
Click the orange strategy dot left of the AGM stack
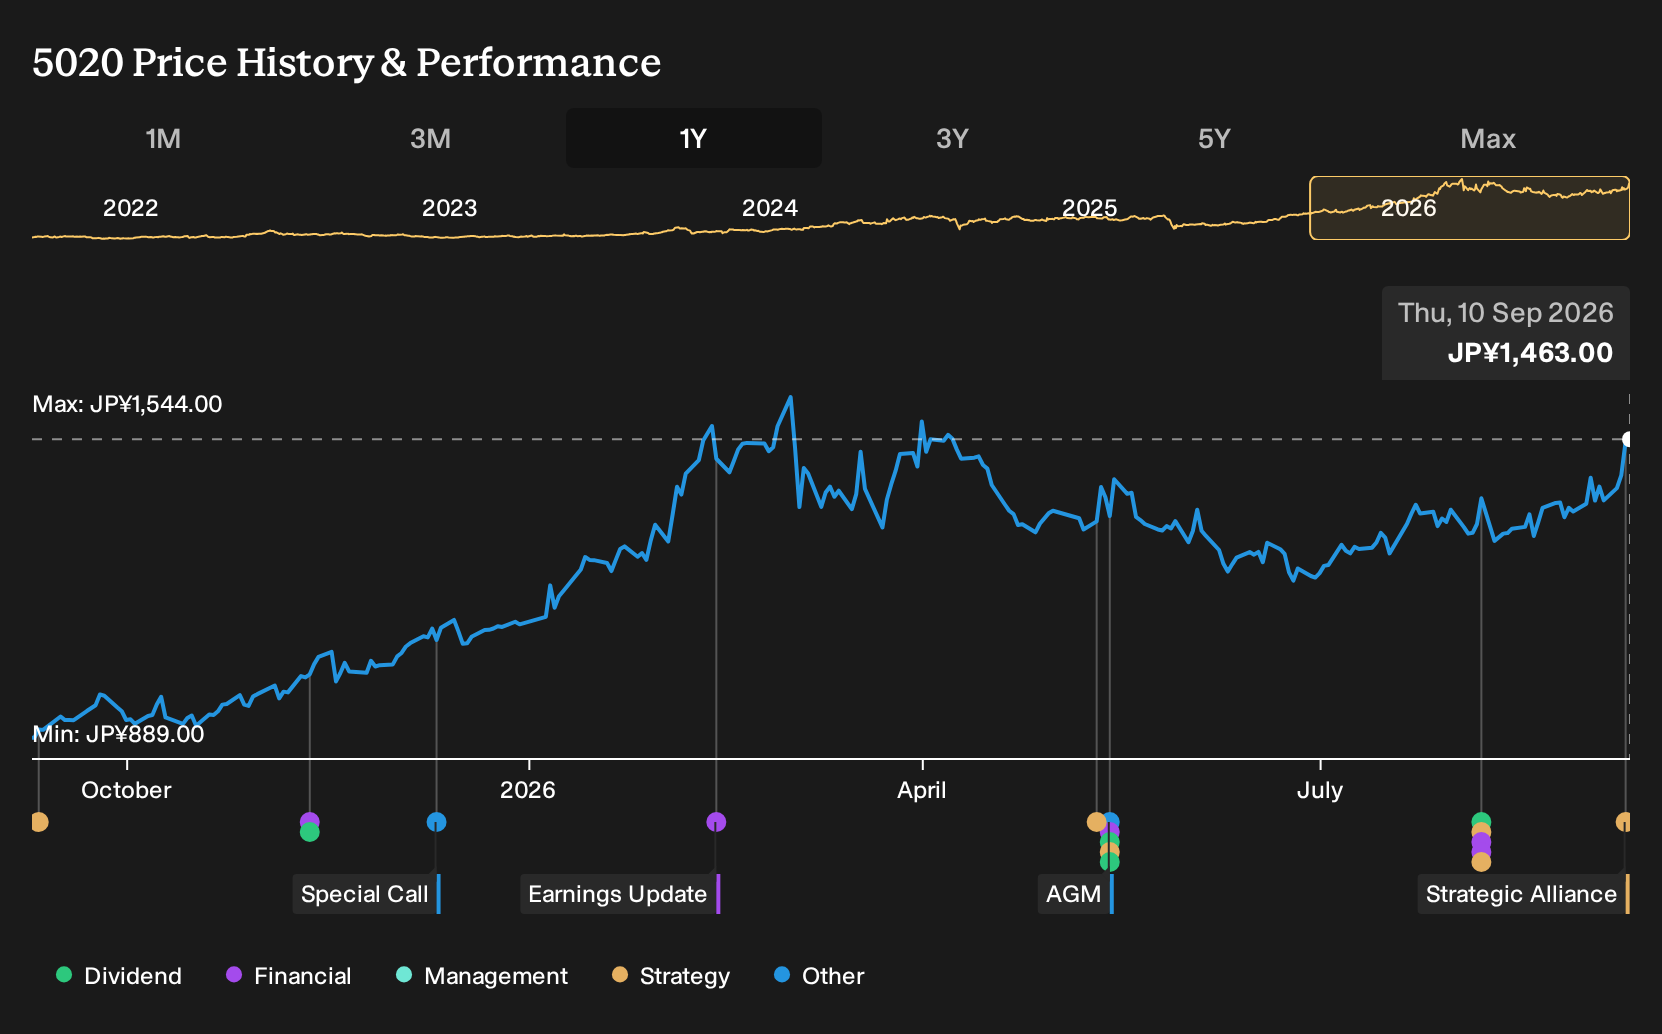pyautogui.click(x=1095, y=822)
